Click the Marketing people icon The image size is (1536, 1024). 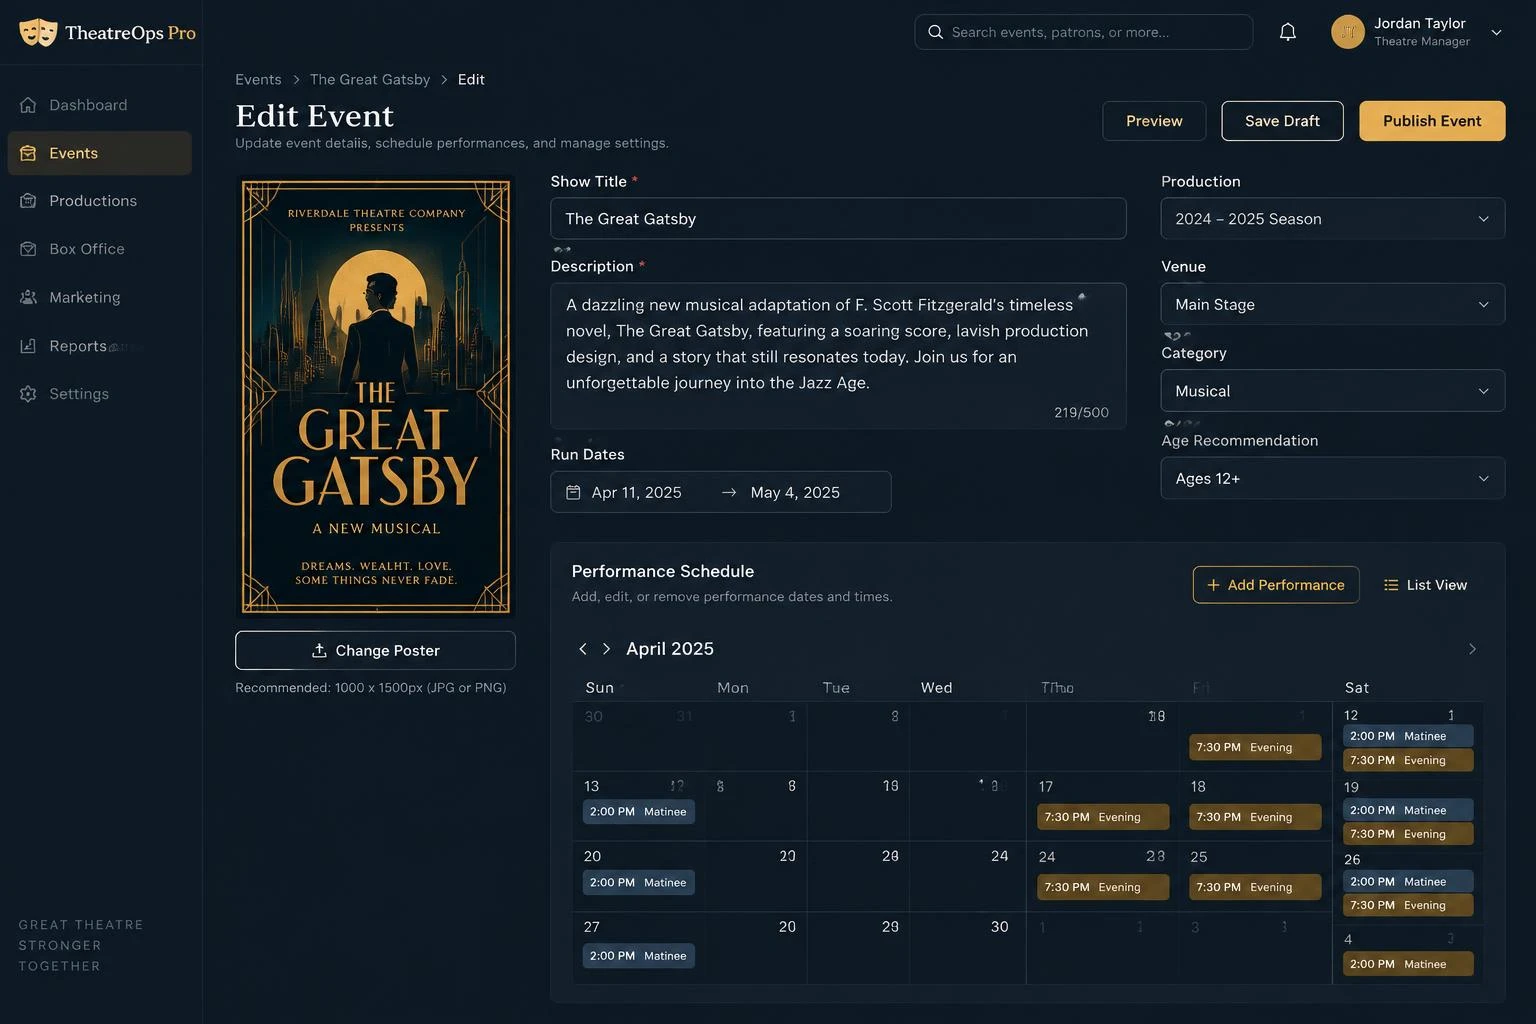tap(28, 297)
